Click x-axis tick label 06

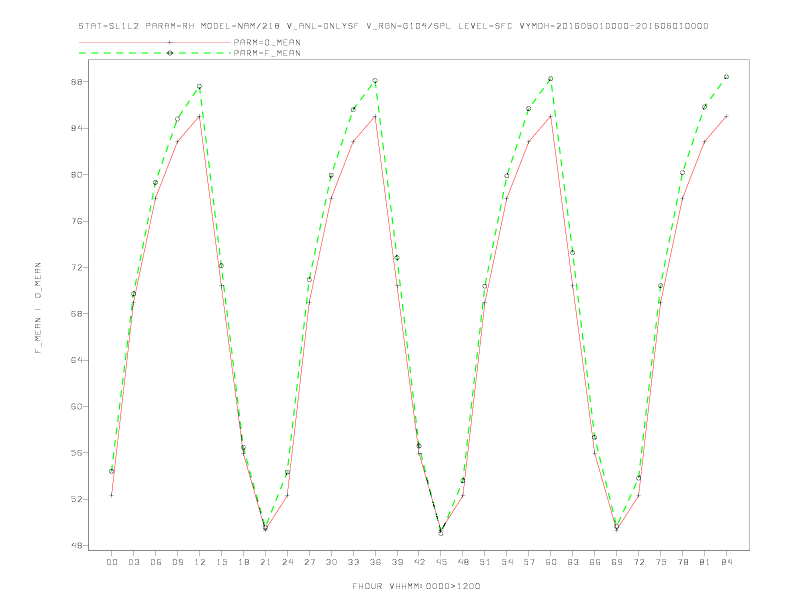coord(156,562)
